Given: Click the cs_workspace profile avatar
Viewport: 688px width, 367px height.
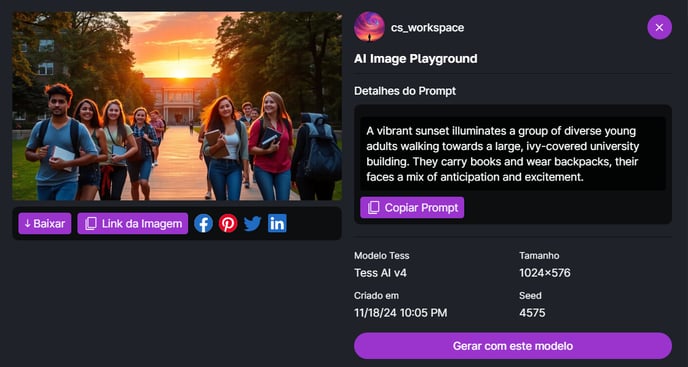Looking at the screenshot, I should click(x=369, y=27).
